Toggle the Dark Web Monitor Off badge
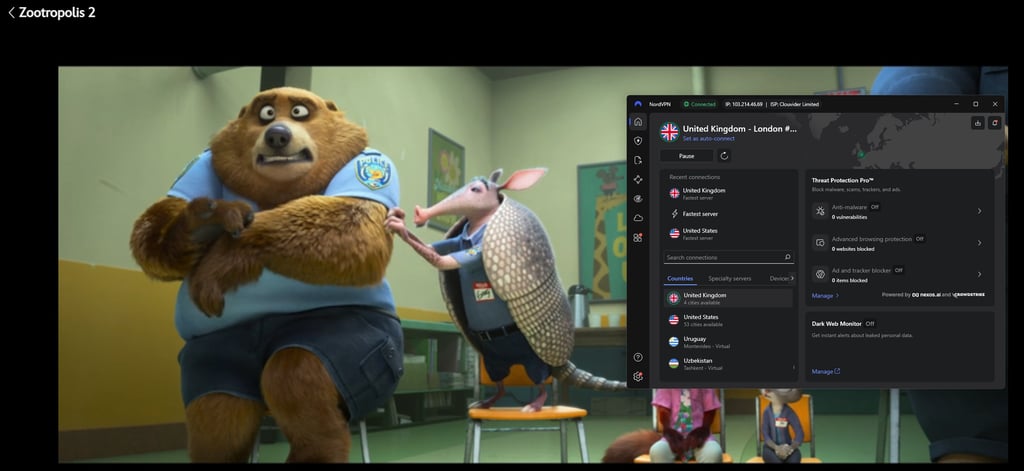1024x471 pixels. tap(870, 323)
